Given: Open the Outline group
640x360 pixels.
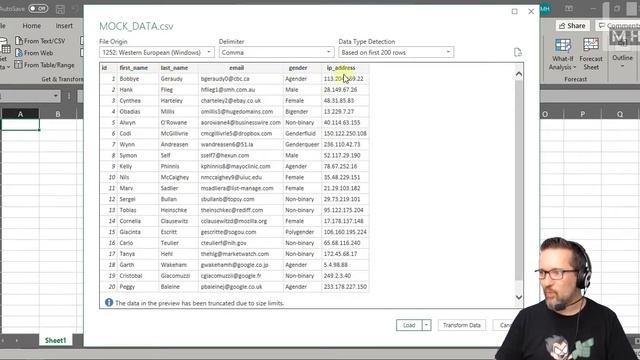Looking at the screenshot, I should tap(622, 58).
